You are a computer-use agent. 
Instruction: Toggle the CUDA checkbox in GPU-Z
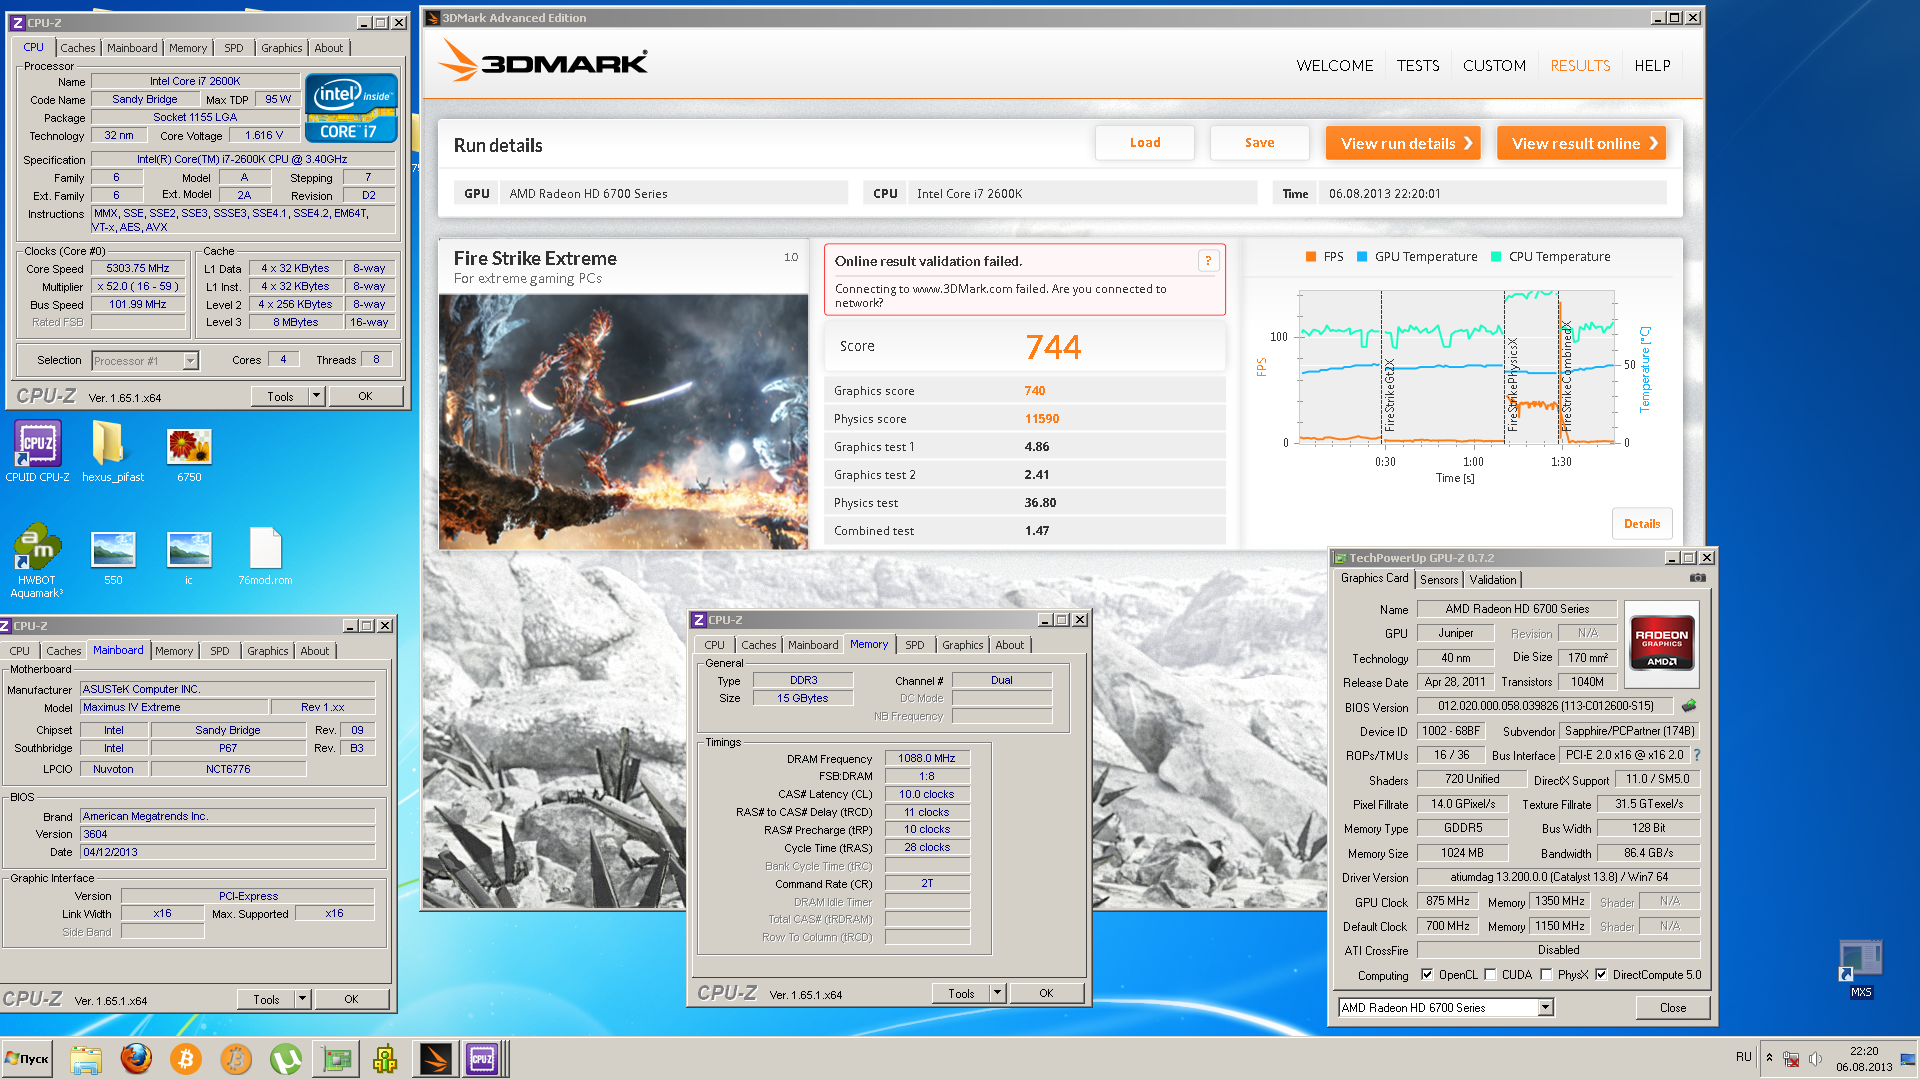tap(1490, 975)
